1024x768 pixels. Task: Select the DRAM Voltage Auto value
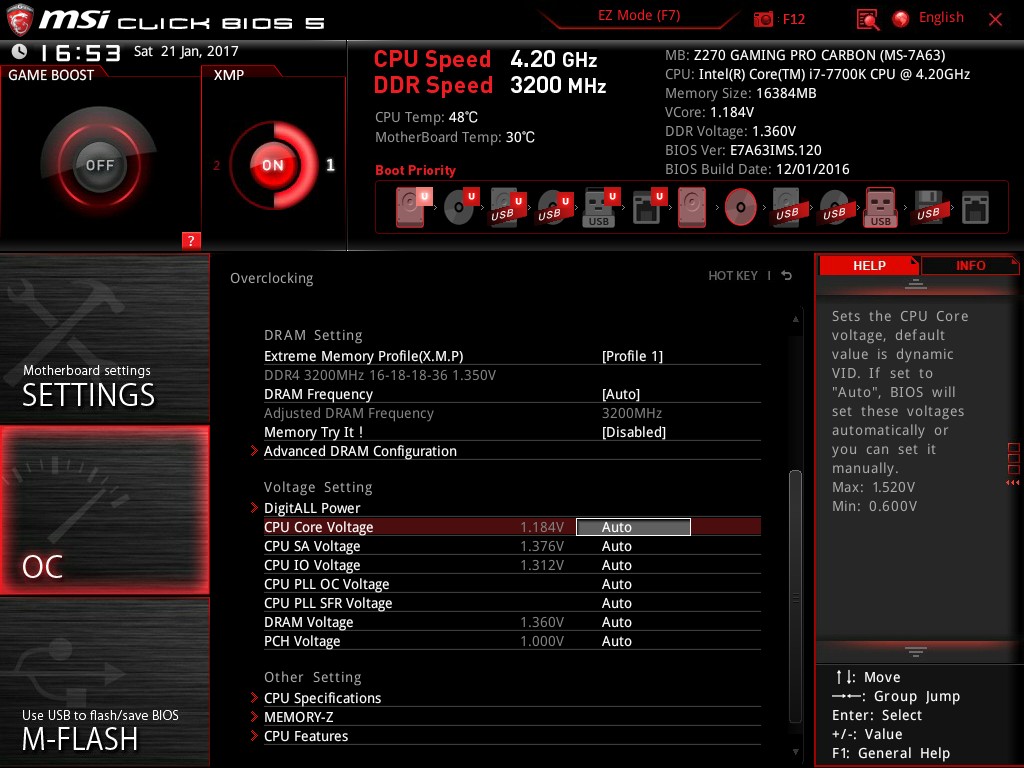pos(616,622)
